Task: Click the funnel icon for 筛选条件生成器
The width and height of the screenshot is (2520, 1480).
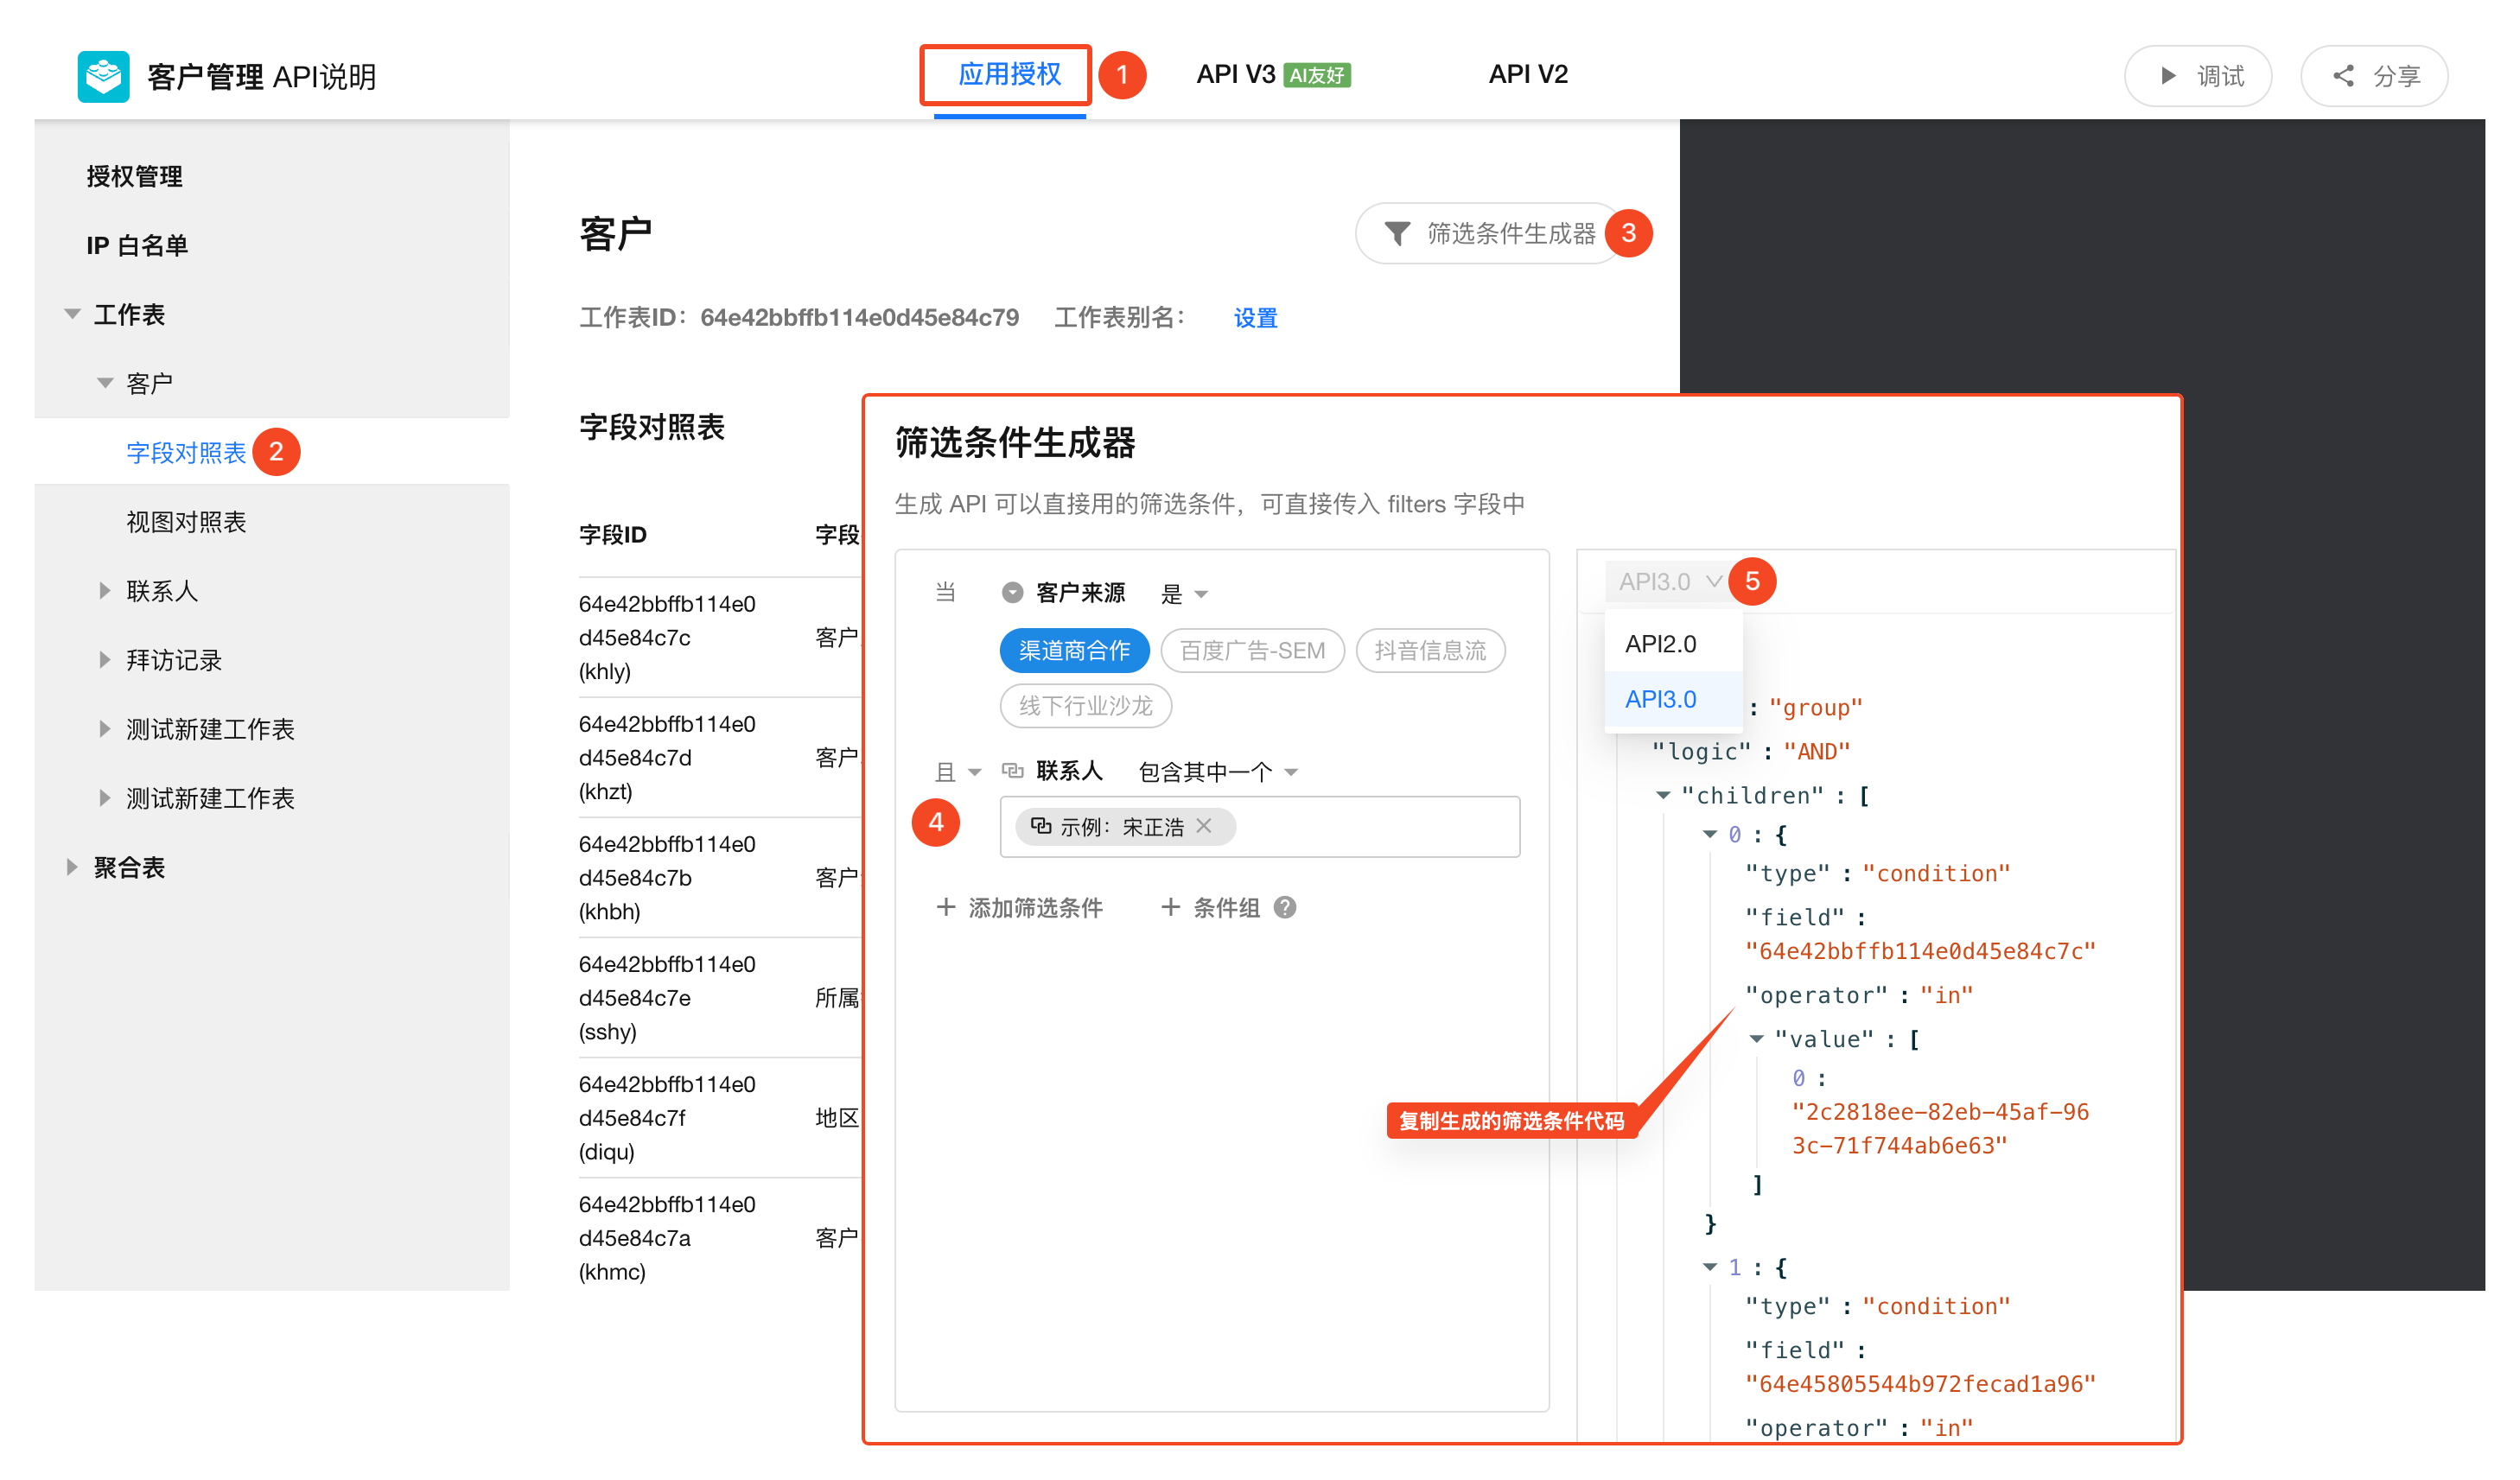Action: click(x=1397, y=233)
